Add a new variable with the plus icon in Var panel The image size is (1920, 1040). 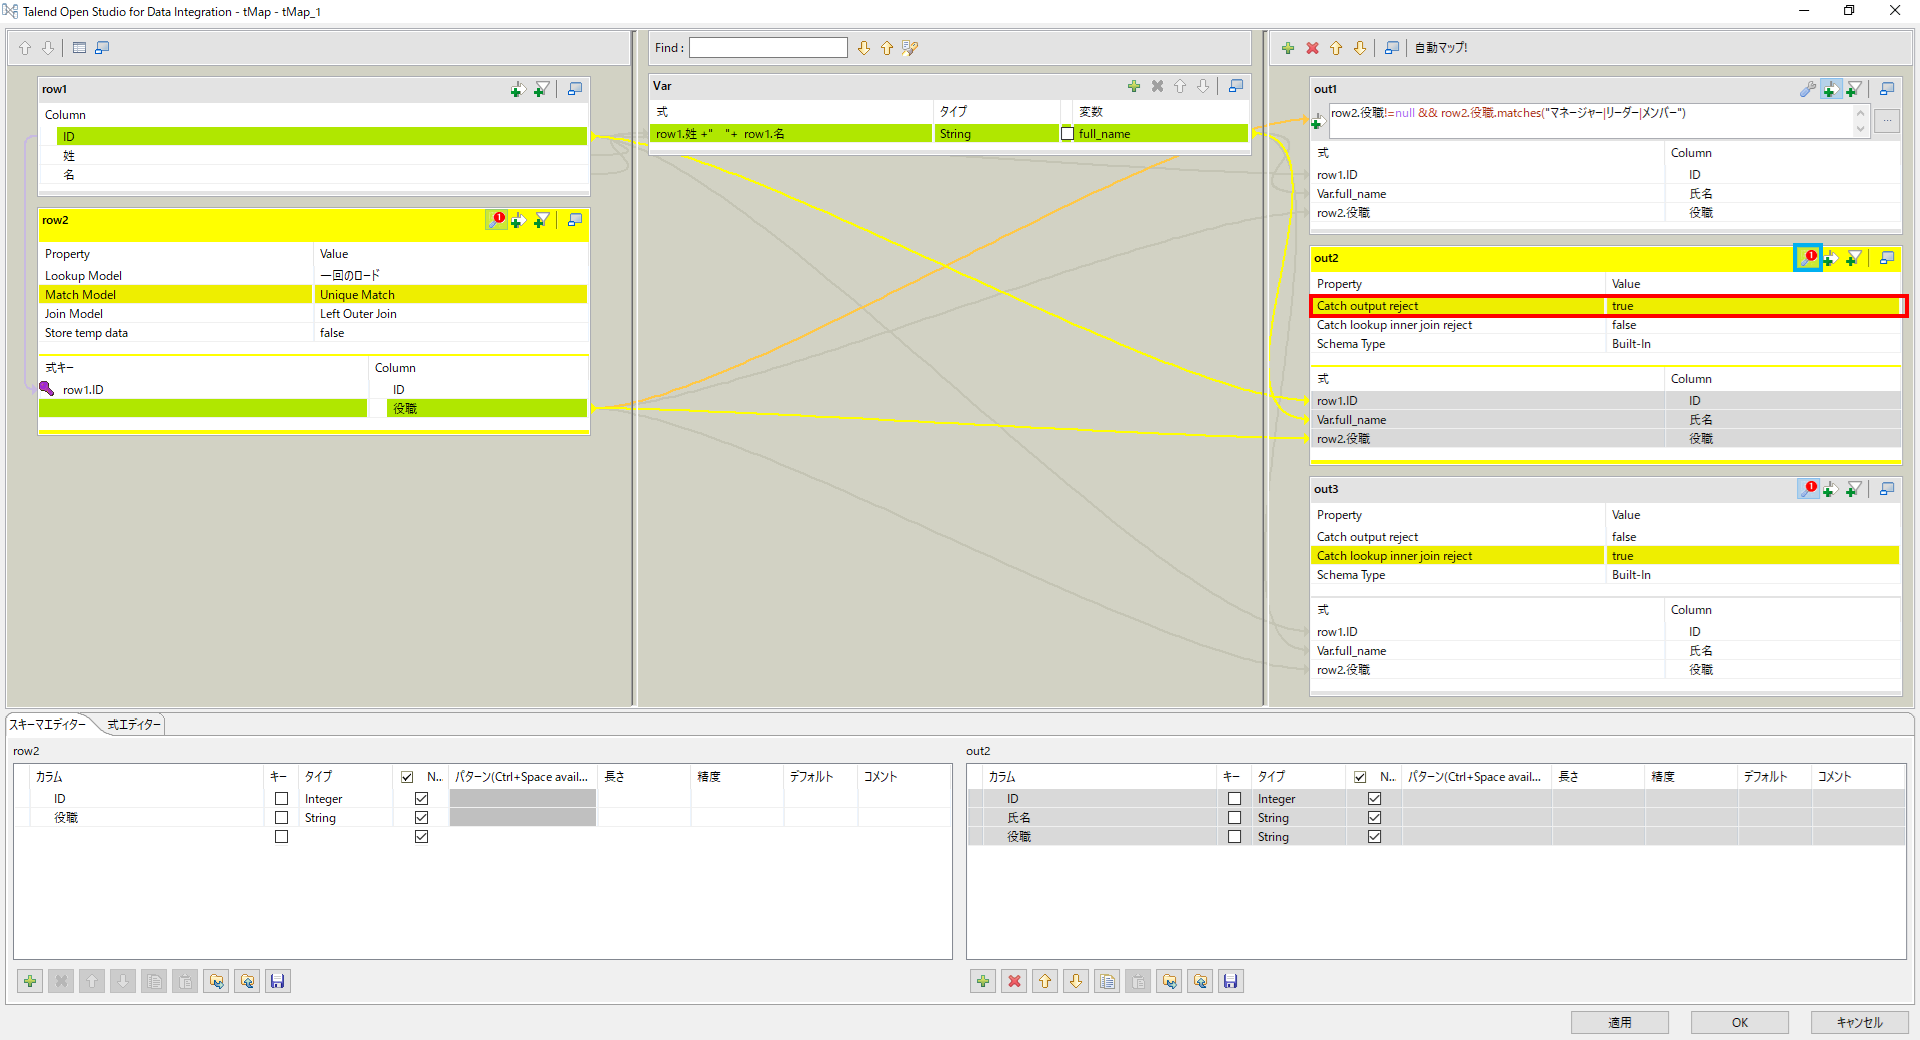click(1134, 86)
